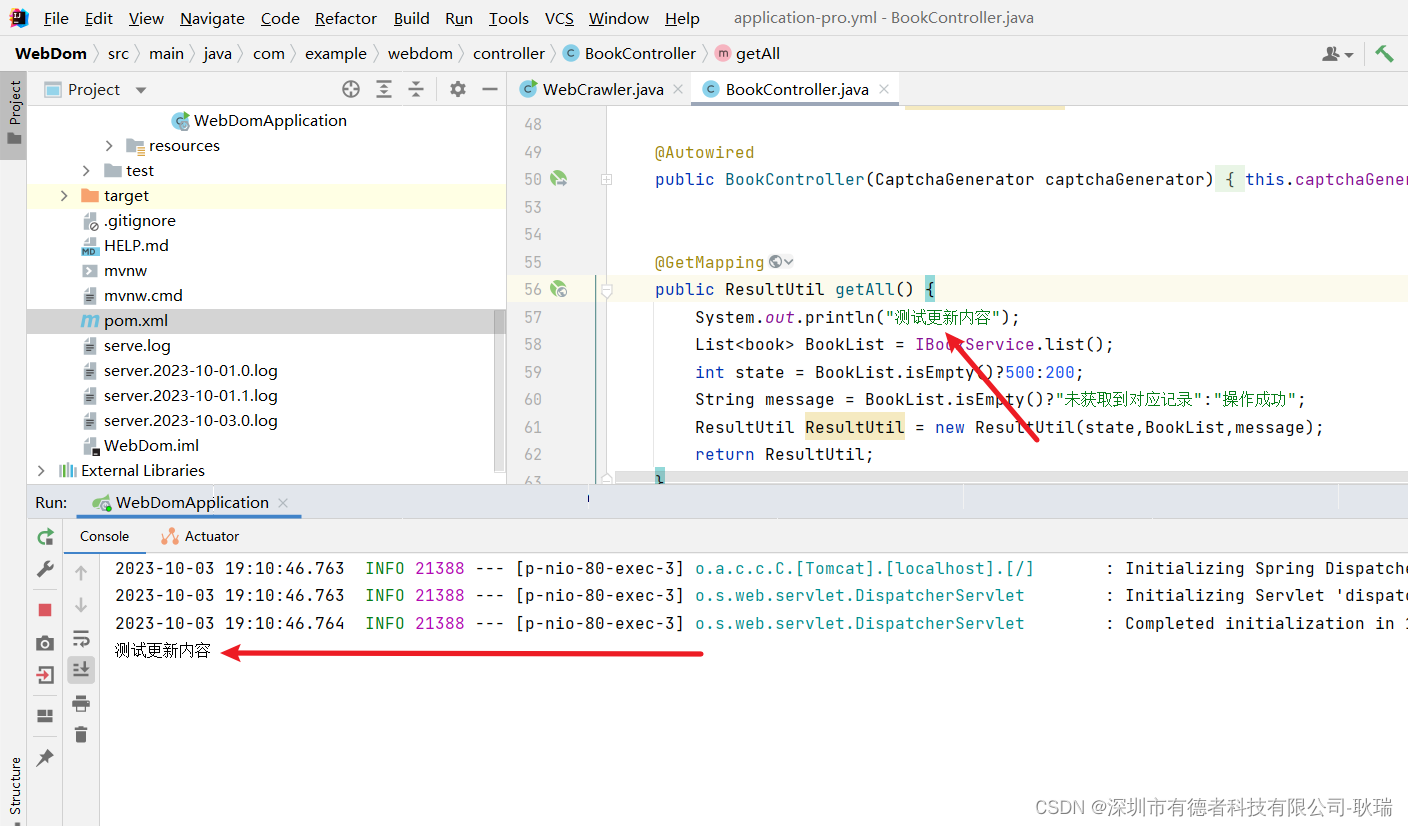
Task: Expand the resources folder
Action: [x=109, y=146]
